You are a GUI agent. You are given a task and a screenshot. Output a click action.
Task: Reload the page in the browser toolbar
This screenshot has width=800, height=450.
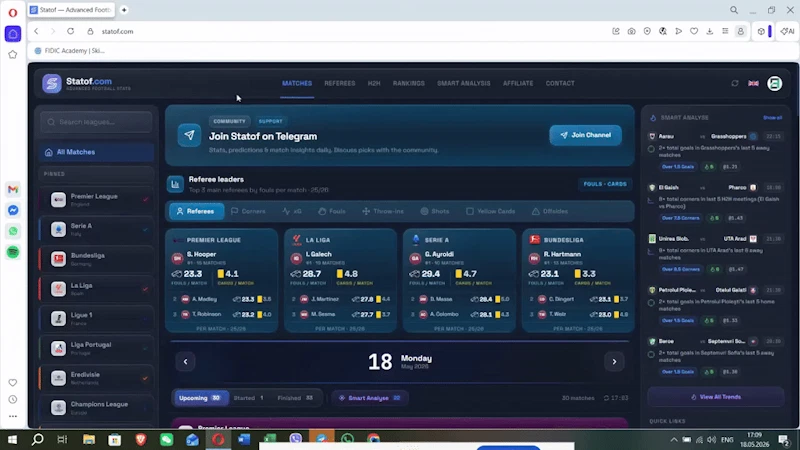70,31
